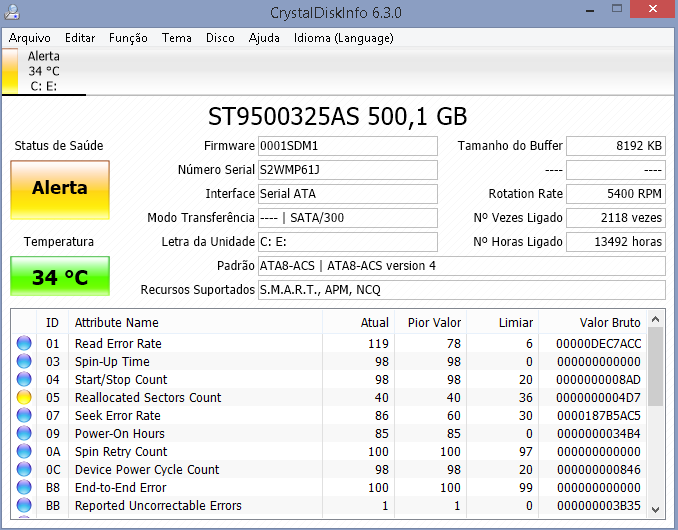Click the green 34 °C temperature button
This screenshot has width=678, height=530.
[x=60, y=276]
